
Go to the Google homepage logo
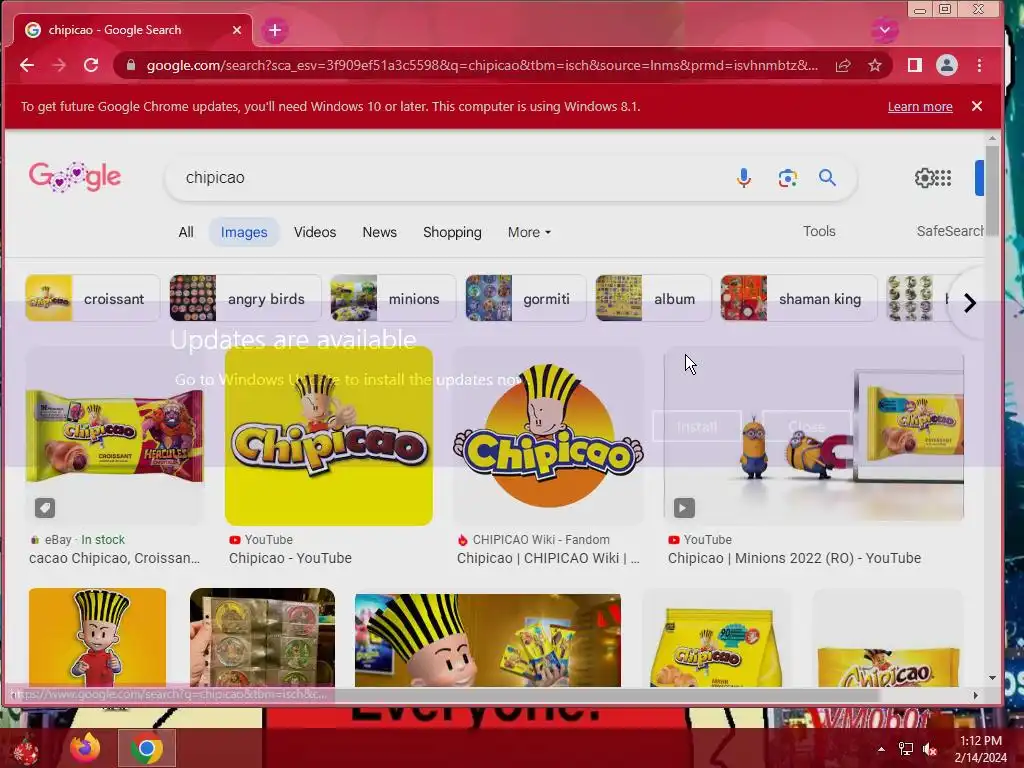click(x=74, y=176)
